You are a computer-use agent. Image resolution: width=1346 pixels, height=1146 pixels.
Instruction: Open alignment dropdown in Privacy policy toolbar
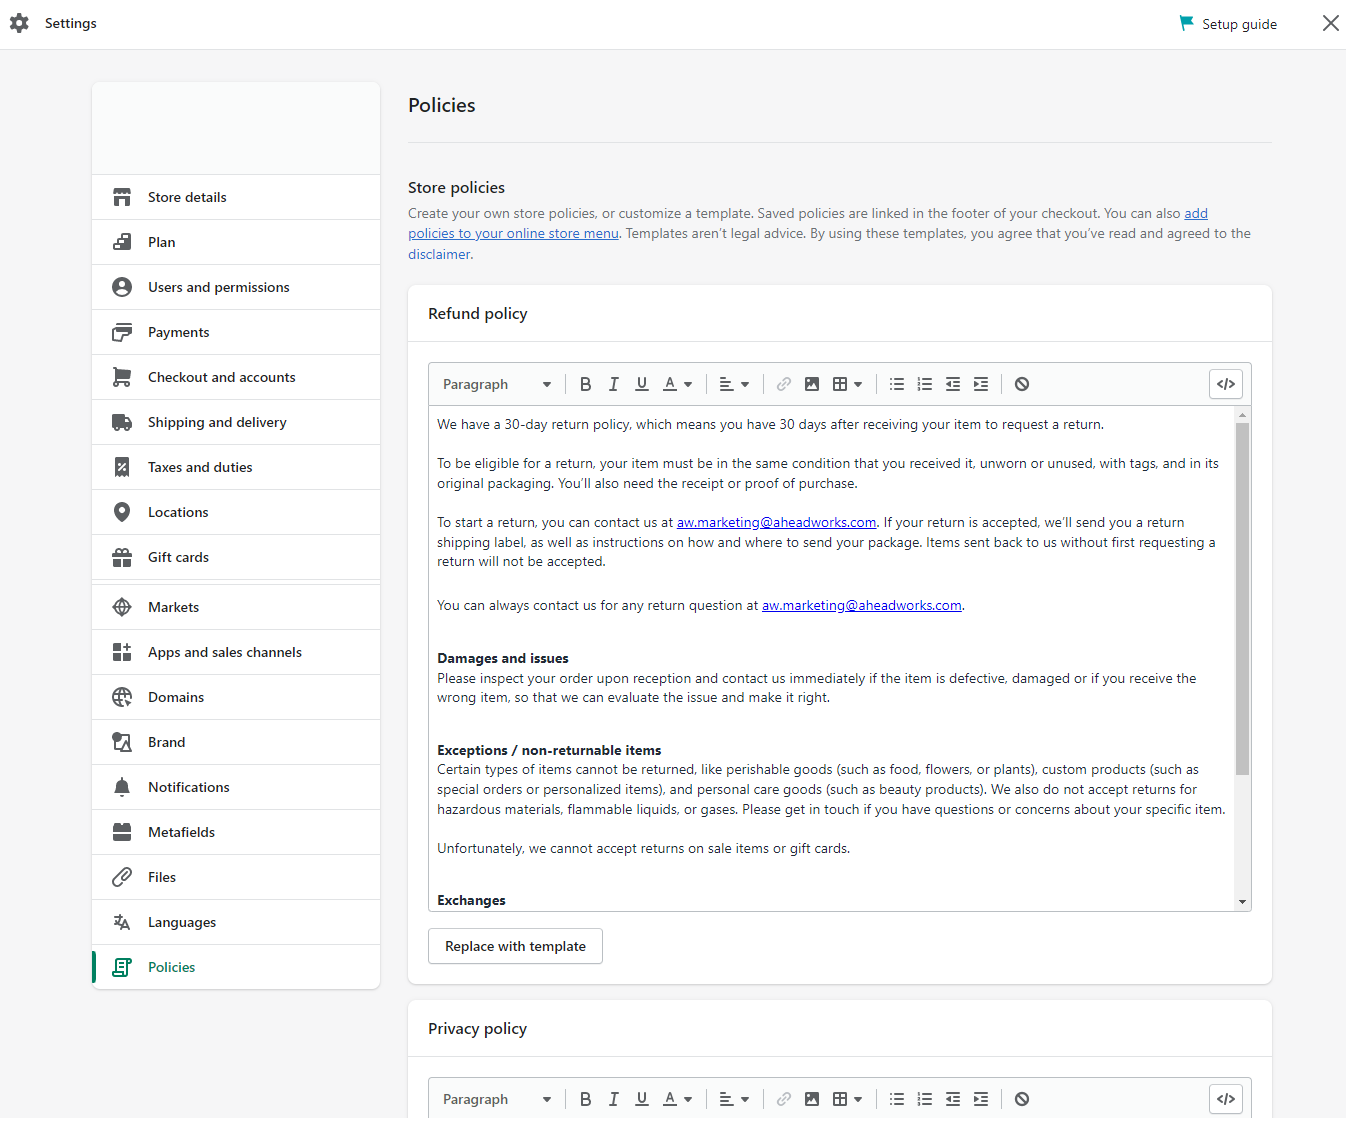pos(734,1099)
